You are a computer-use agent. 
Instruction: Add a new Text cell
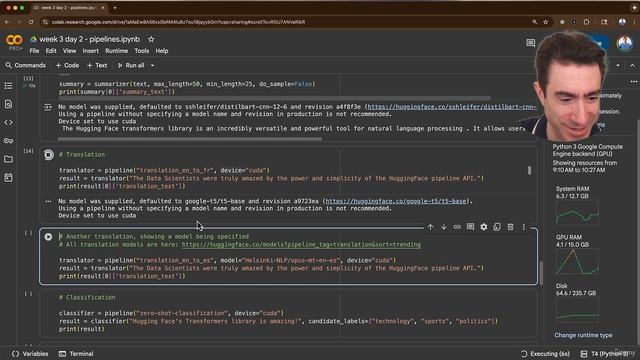click(x=97, y=65)
